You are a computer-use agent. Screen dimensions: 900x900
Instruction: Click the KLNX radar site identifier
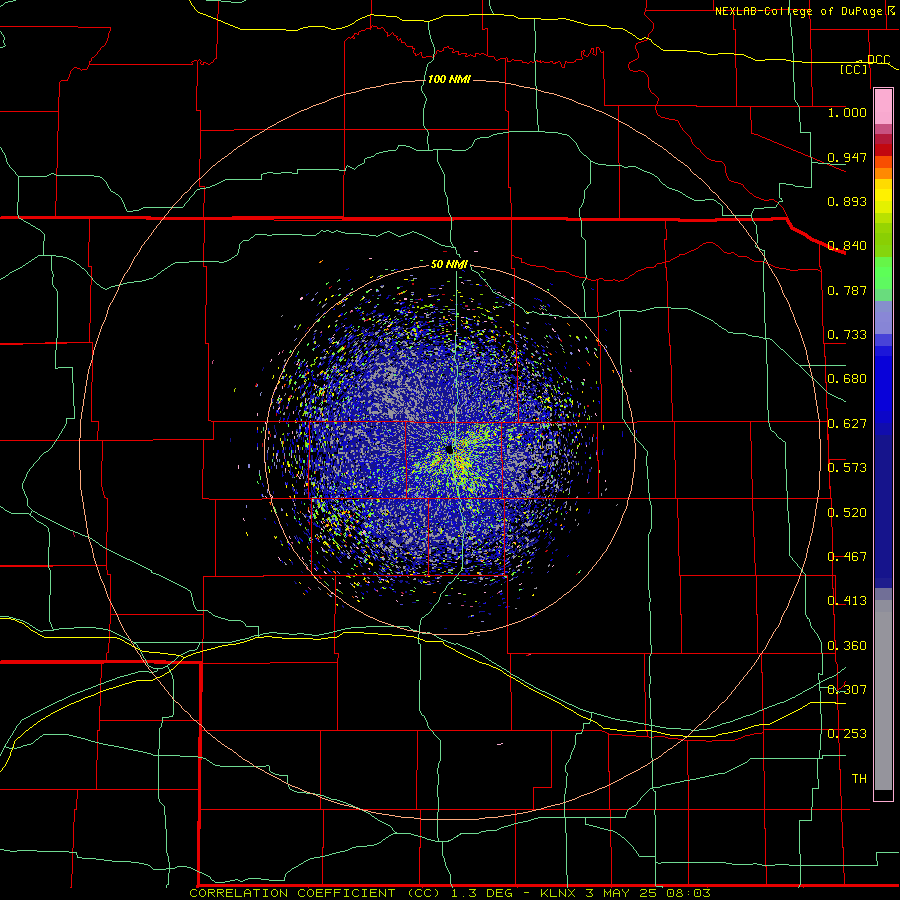click(x=557, y=893)
